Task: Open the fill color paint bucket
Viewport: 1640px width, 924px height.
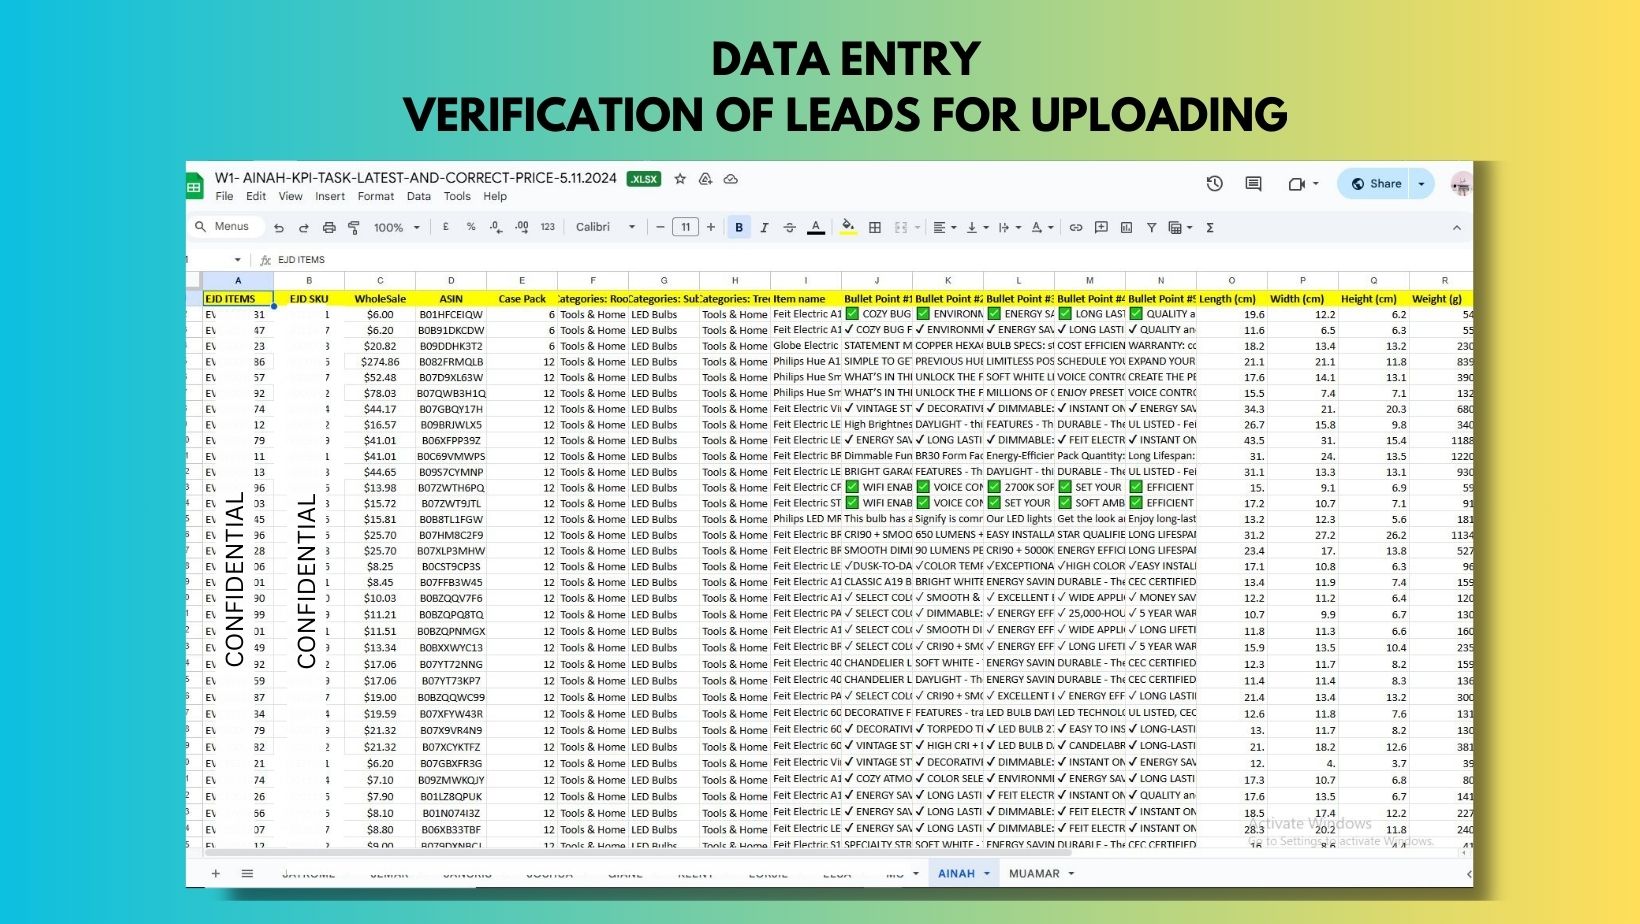Action: (848, 228)
